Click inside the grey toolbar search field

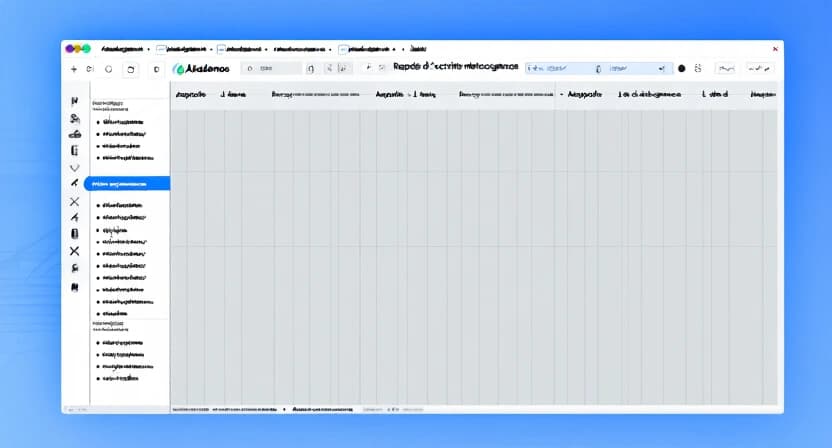[x=271, y=68]
